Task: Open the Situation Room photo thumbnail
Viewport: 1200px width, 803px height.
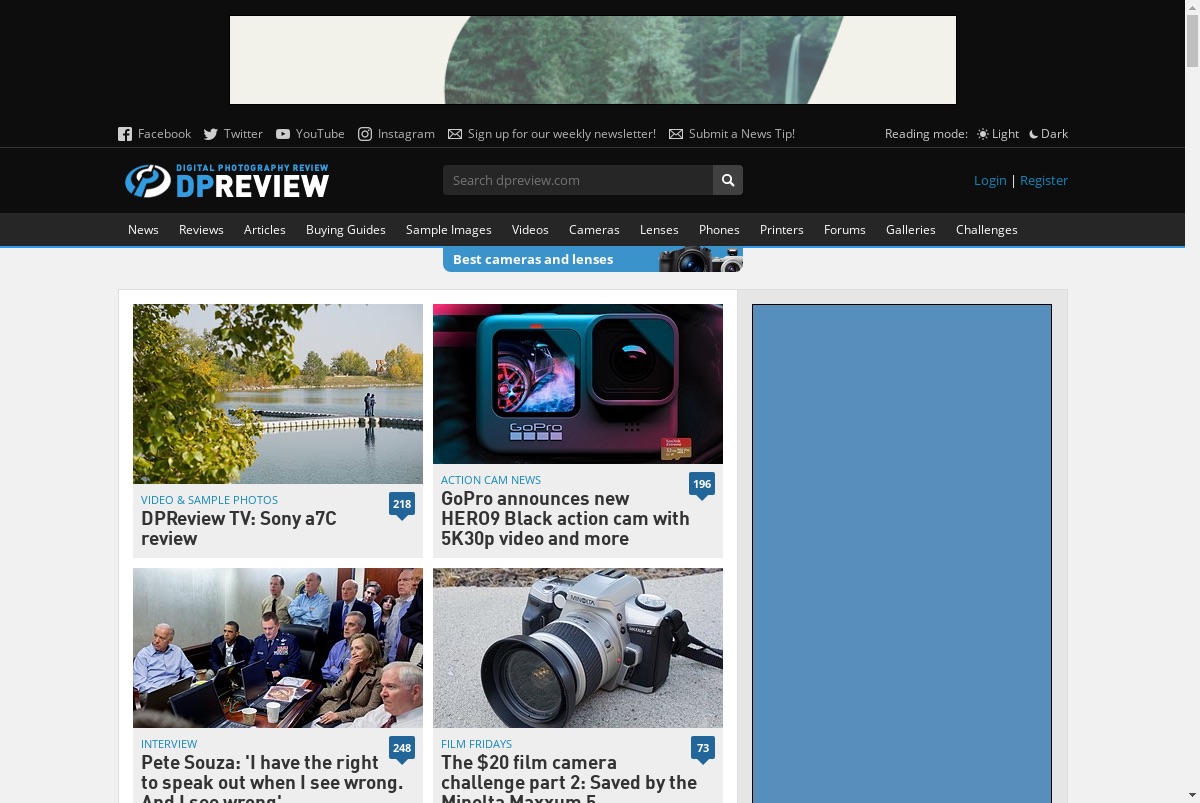Action: coord(278,648)
